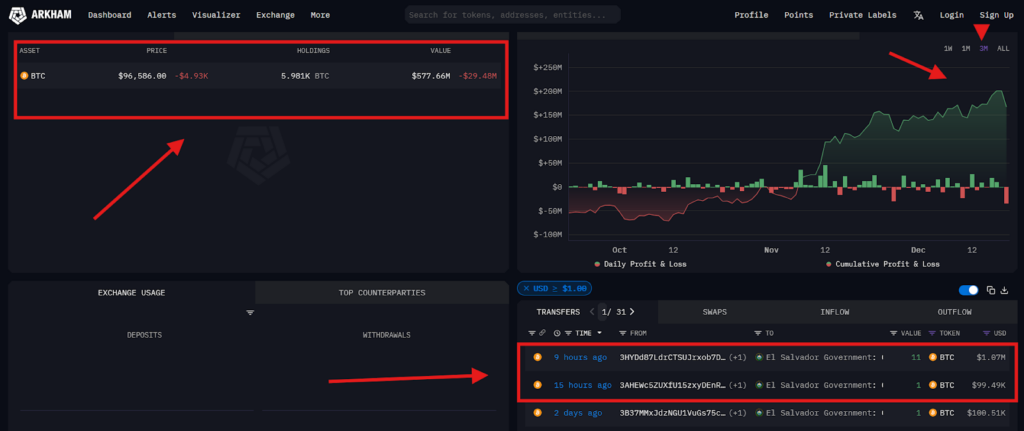Click the BTC icon in the asset row
1024x431 pixels.
24,76
